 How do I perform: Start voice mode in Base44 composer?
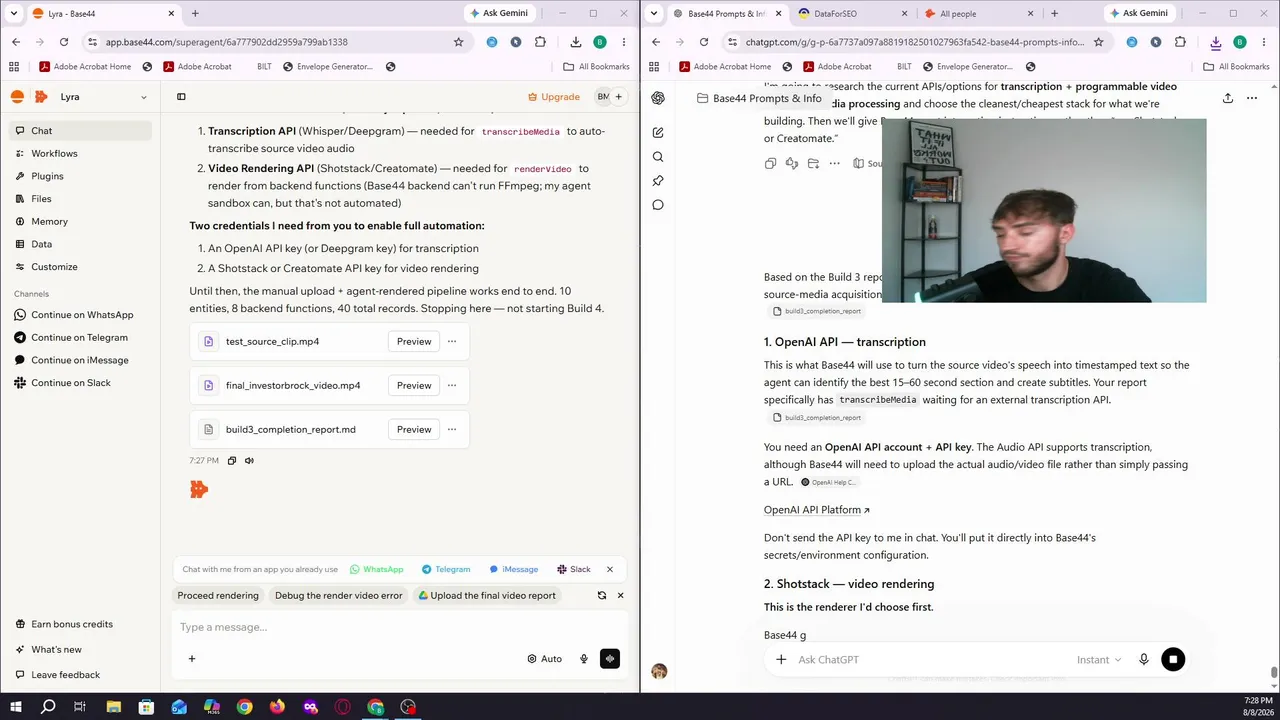610,659
